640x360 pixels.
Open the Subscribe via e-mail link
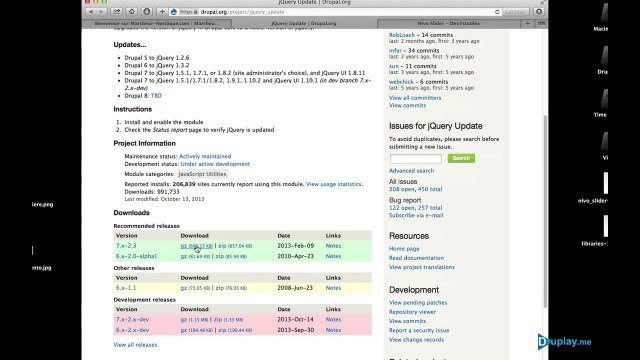pos(416,216)
